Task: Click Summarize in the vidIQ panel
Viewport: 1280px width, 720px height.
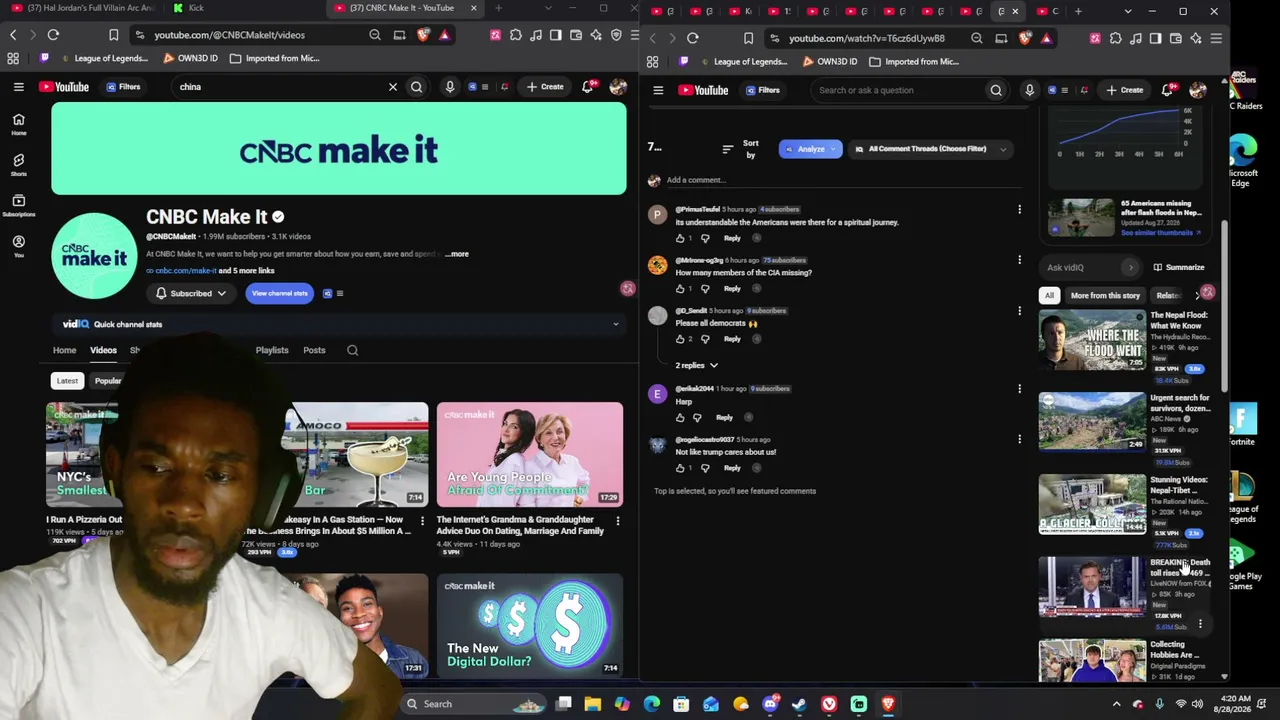Action: pyautogui.click(x=1179, y=267)
